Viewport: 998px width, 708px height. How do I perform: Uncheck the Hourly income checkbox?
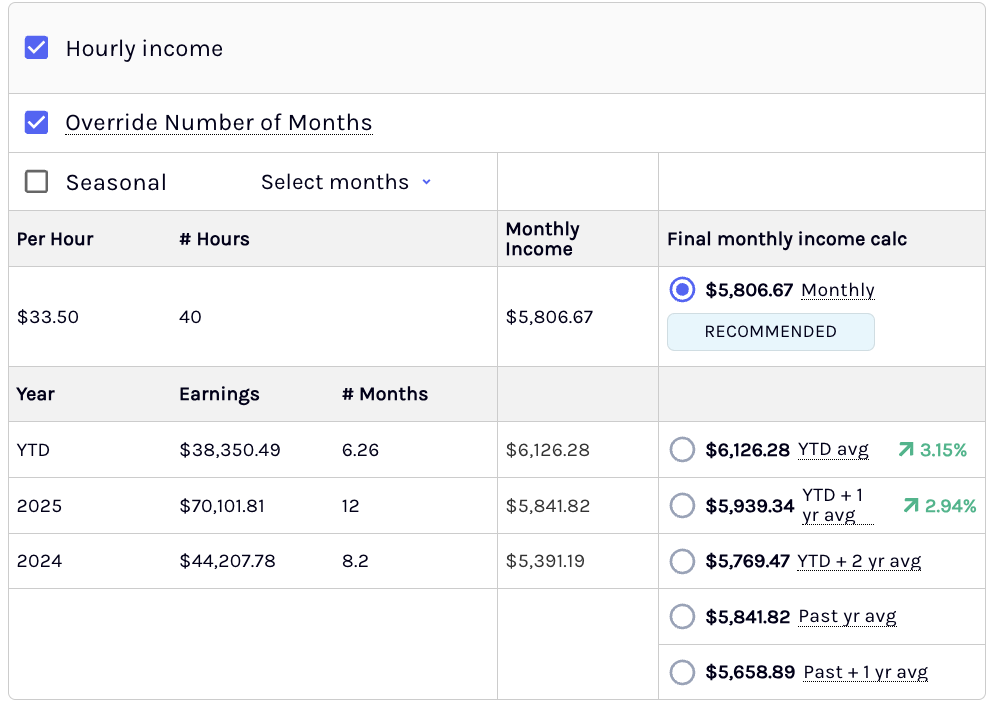tap(36, 48)
